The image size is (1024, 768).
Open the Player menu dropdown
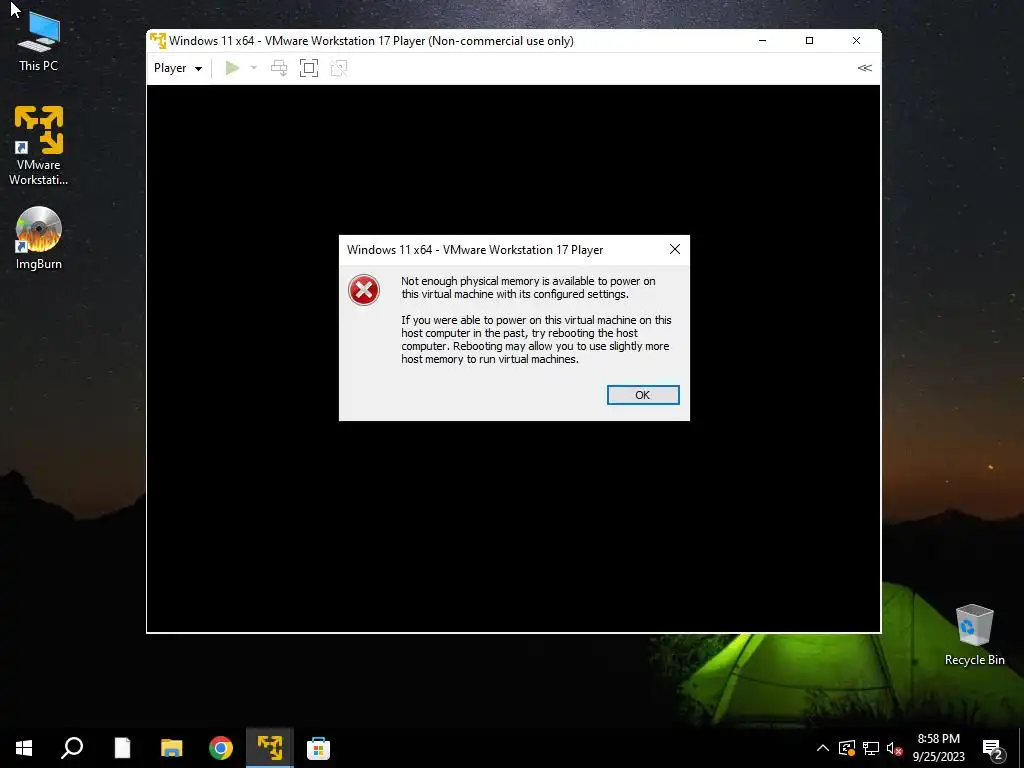(x=178, y=68)
